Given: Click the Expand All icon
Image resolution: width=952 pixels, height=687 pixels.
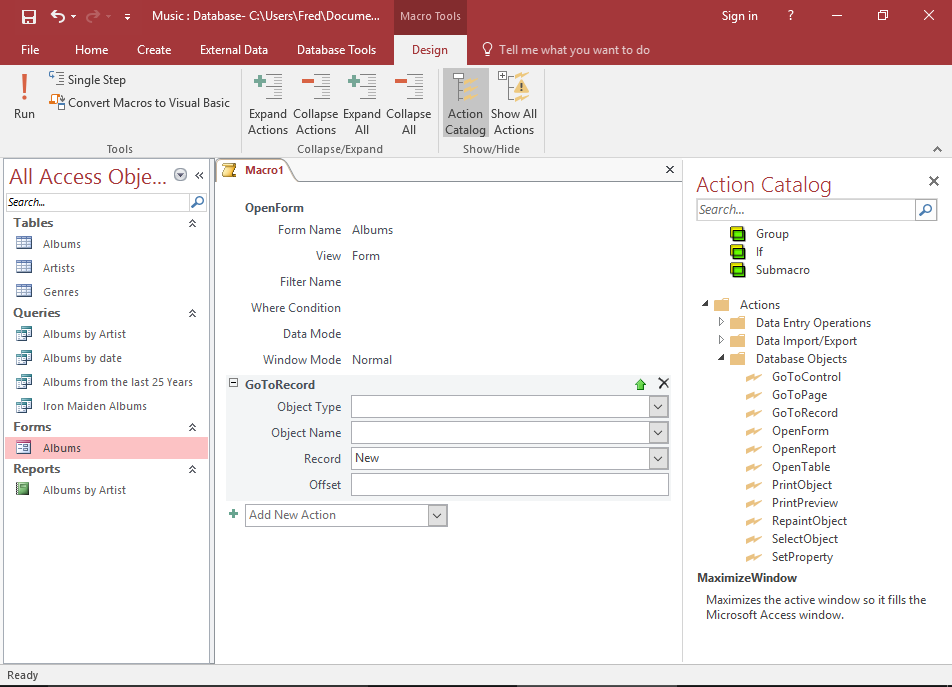Looking at the screenshot, I should click(362, 104).
